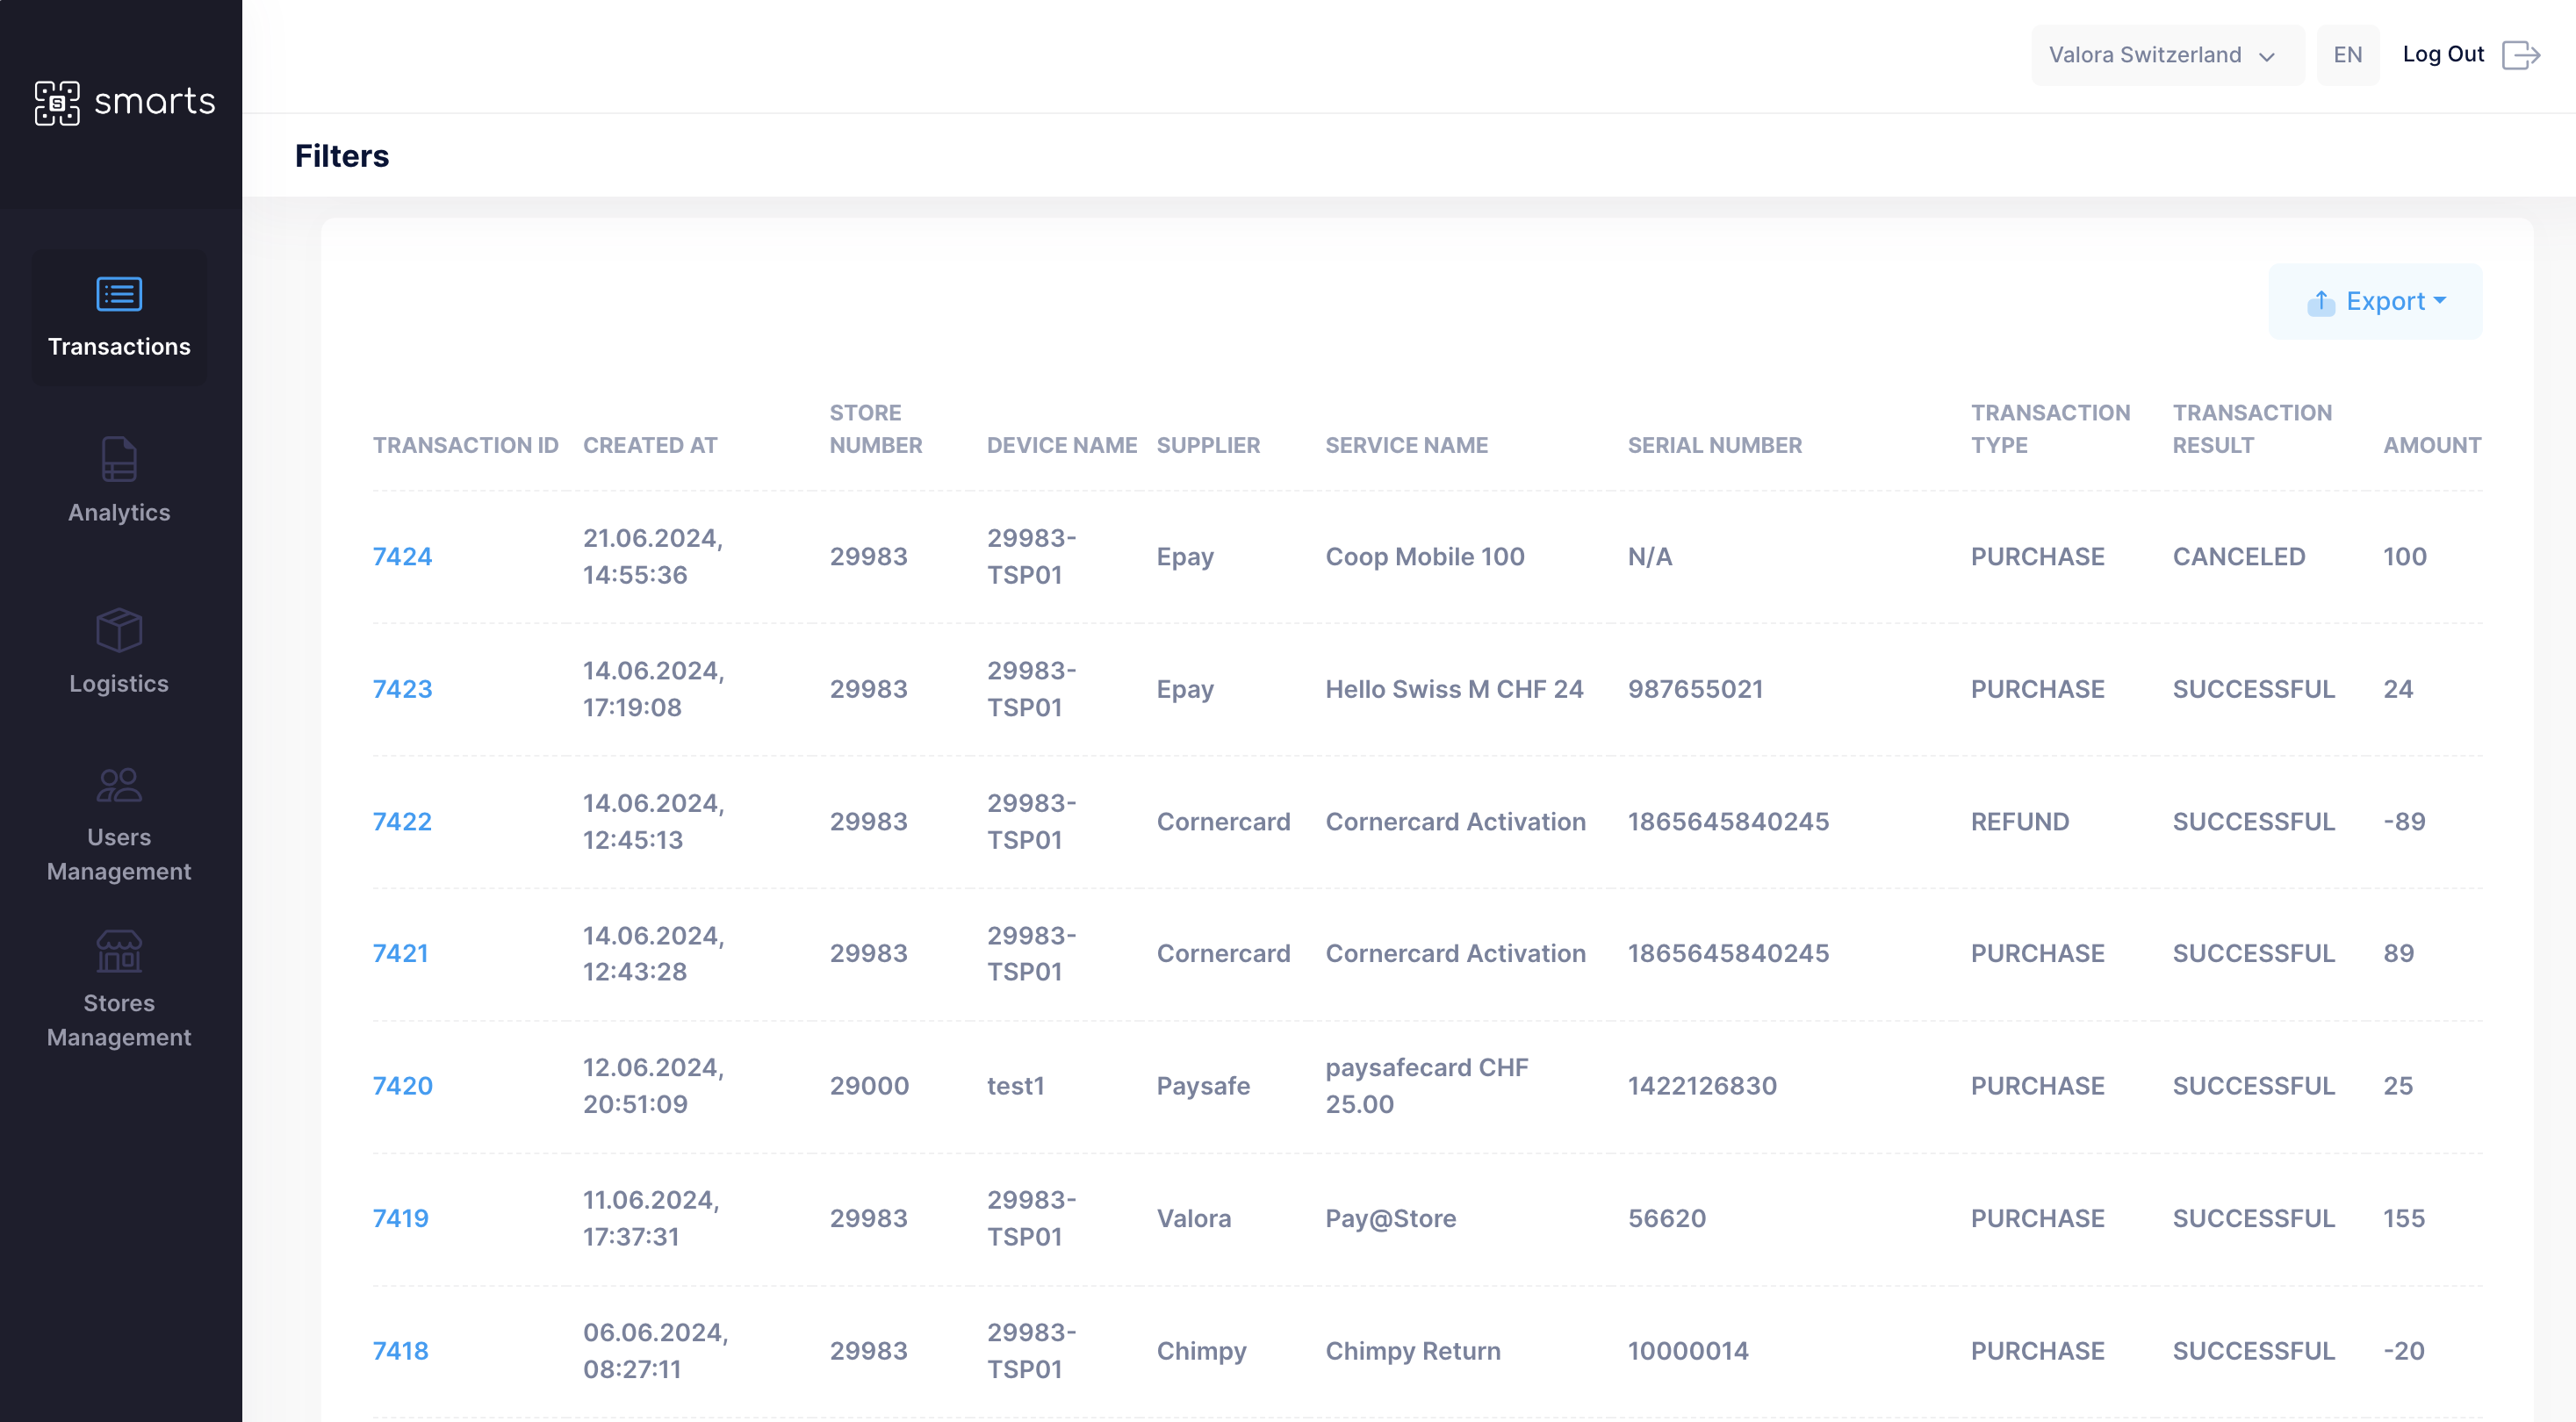
Task: Click the Paysafe supplier cell
Action: click(x=1203, y=1086)
